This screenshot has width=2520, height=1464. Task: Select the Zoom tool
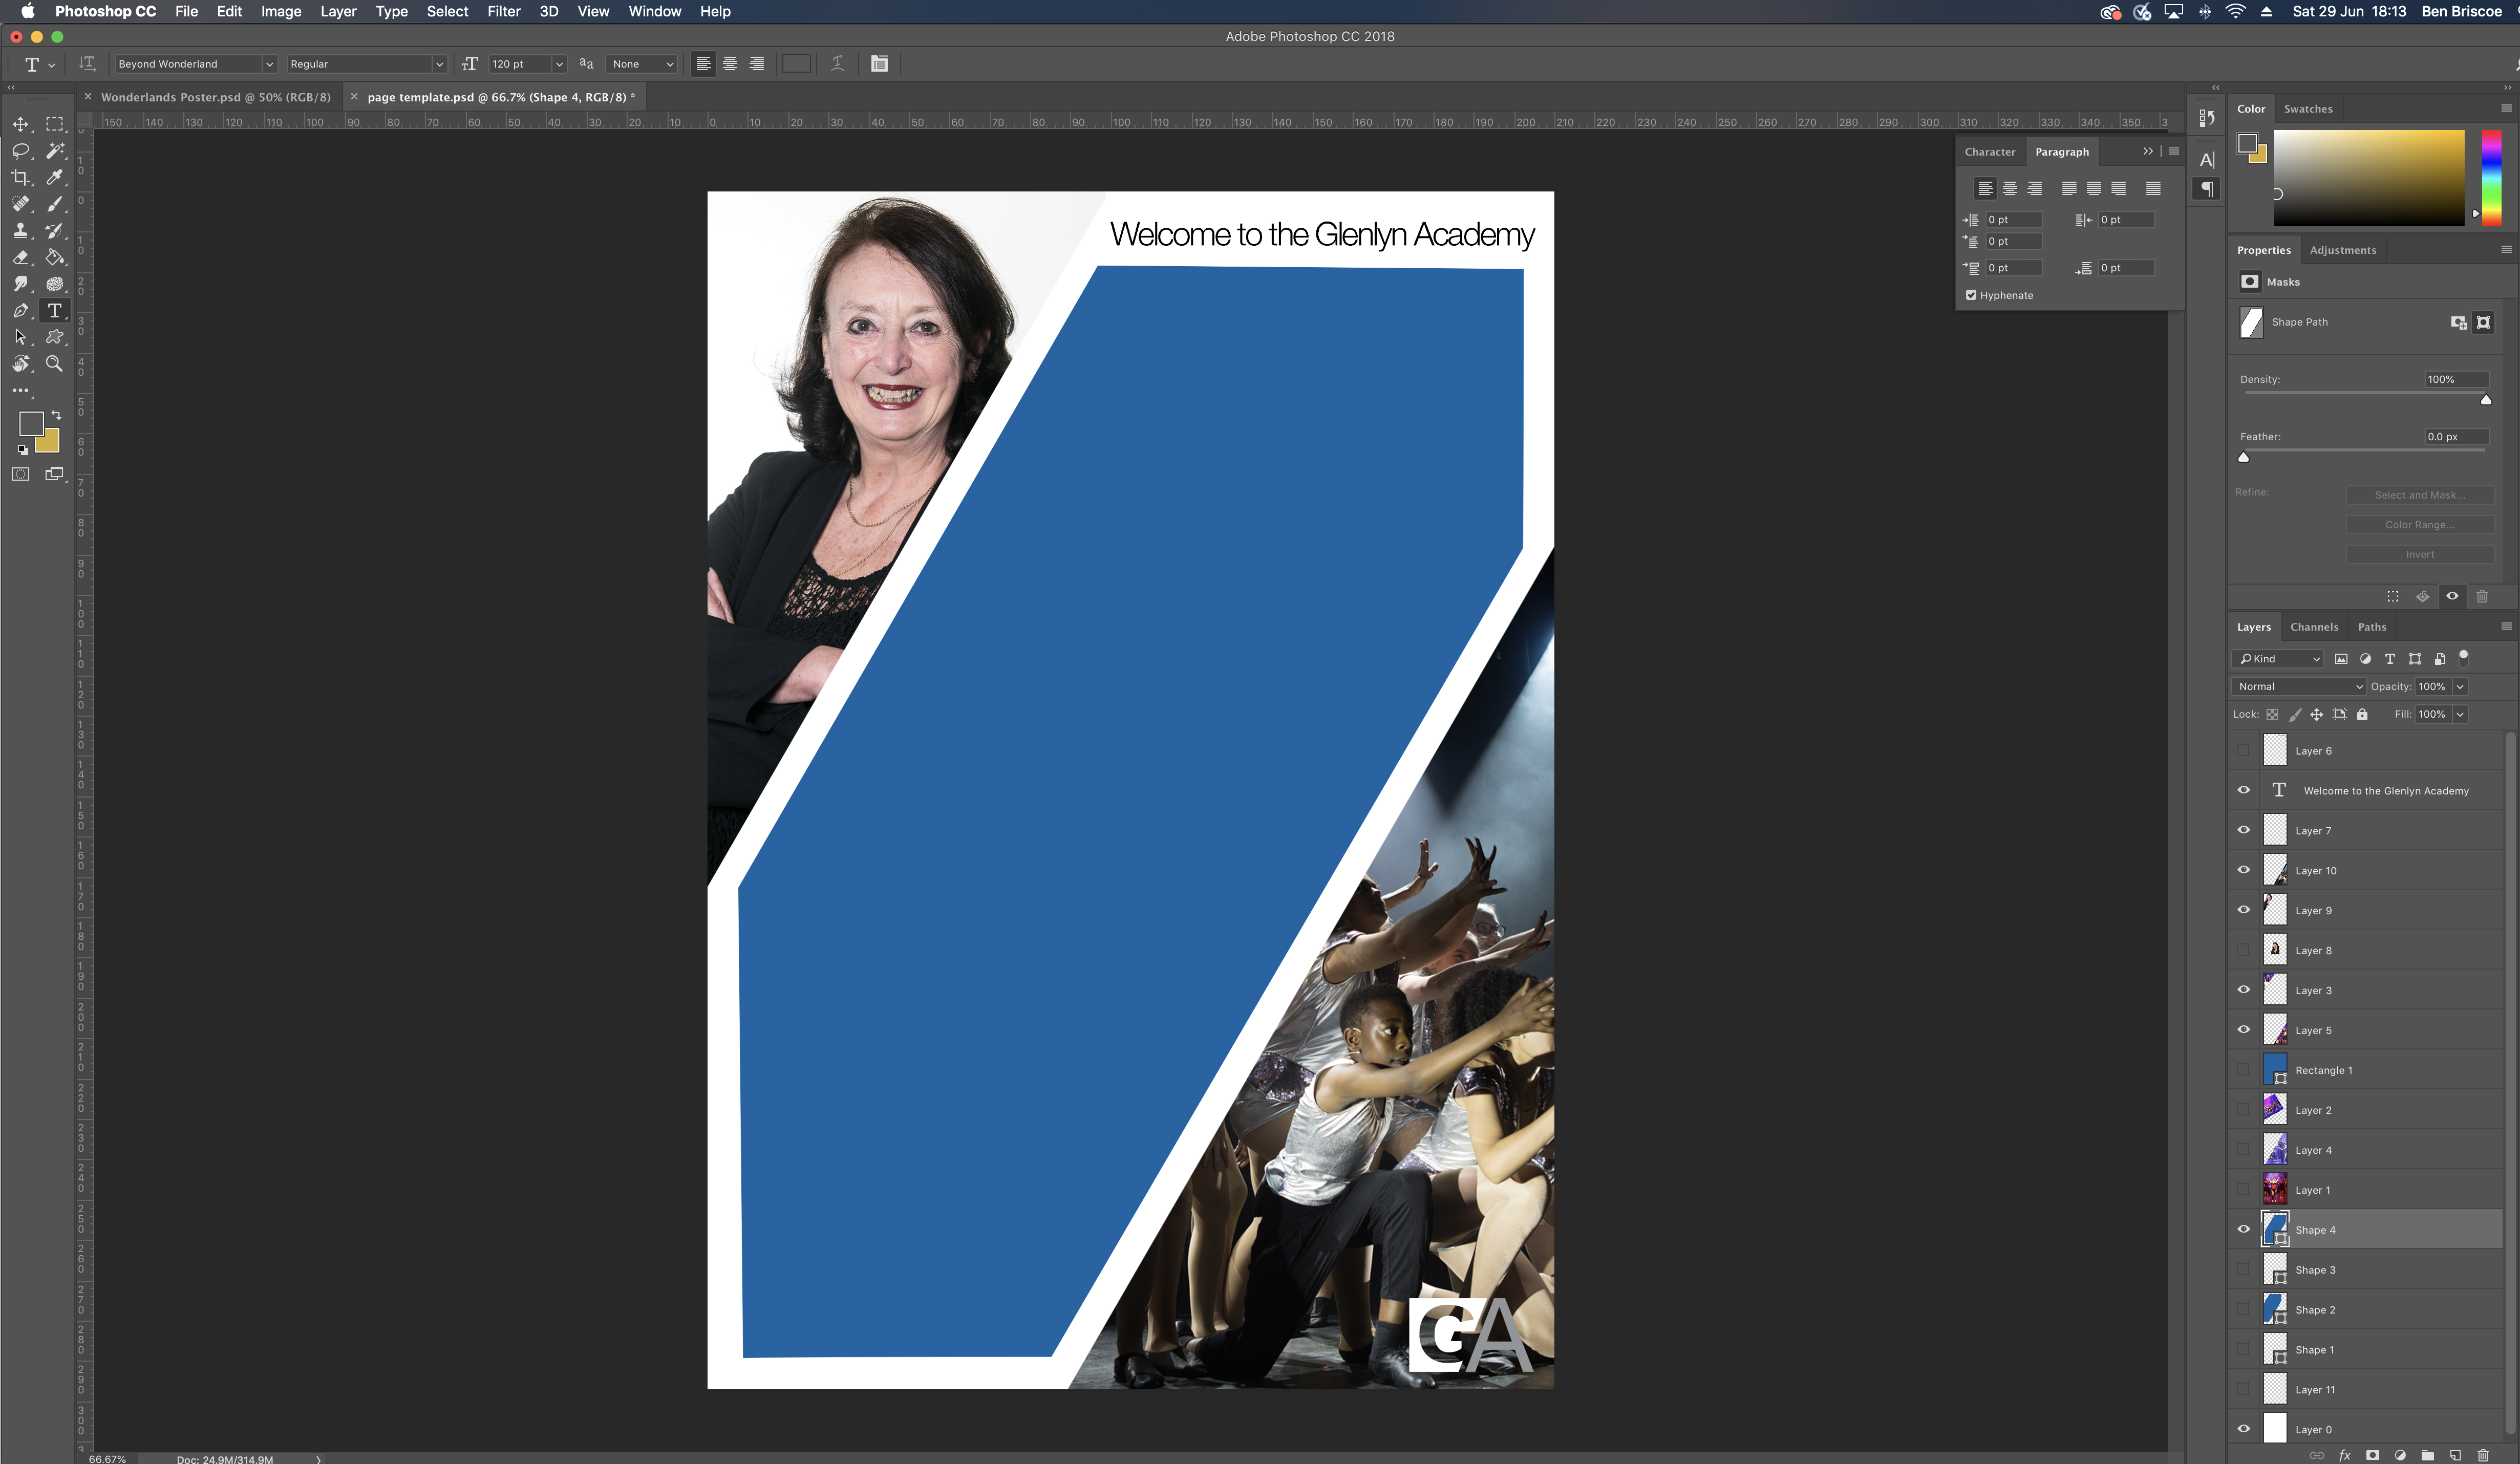(55, 364)
